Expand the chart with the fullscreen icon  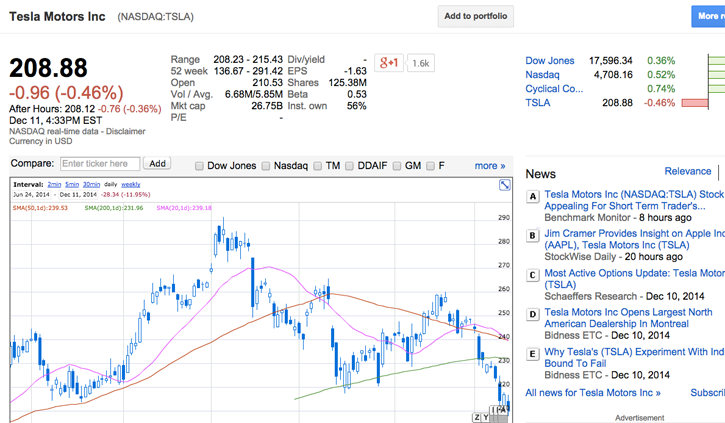pyautogui.click(x=504, y=185)
